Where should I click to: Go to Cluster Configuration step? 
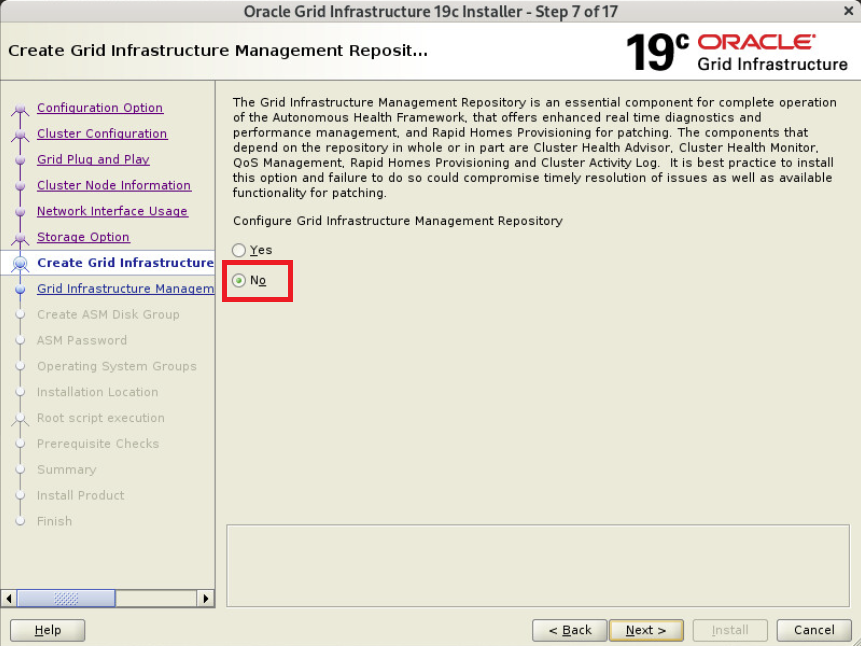102,133
